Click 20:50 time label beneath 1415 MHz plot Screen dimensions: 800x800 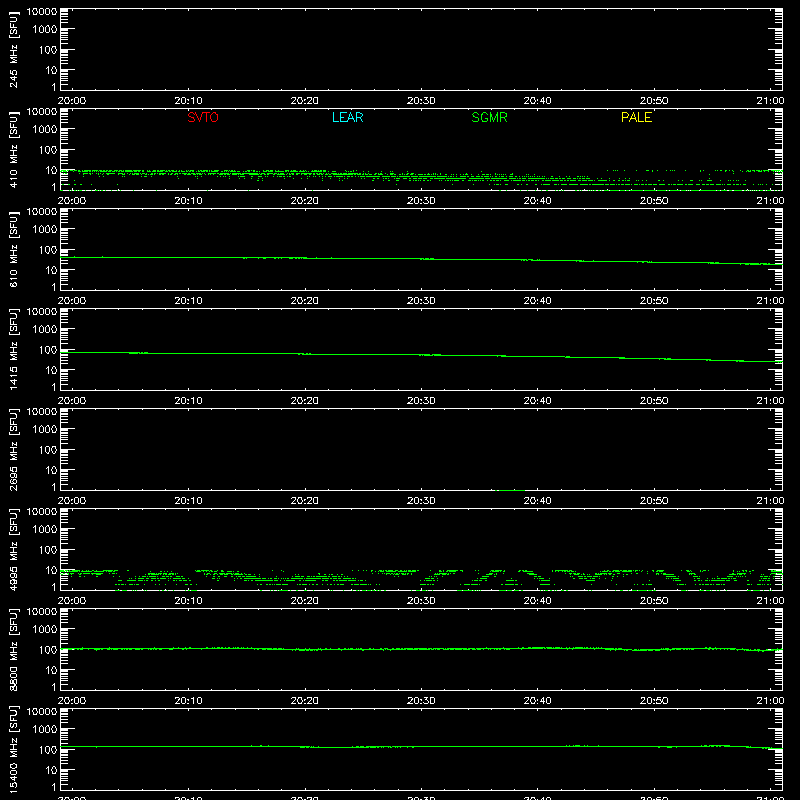pyautogui.click(x=654, y=401)
